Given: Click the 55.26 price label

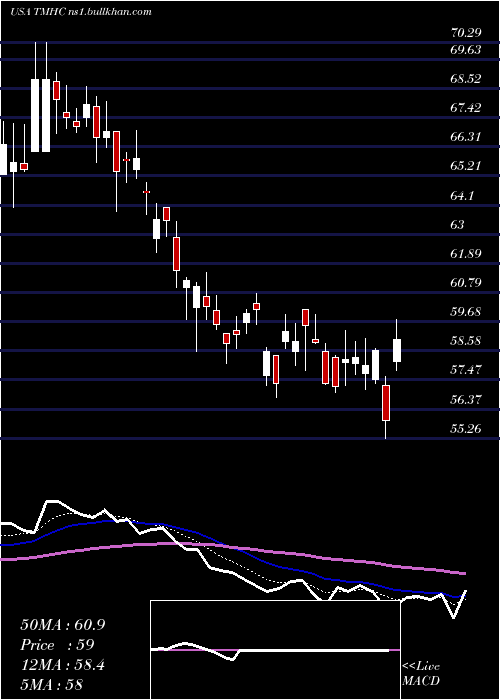Looking at the screenshot, I should (467, 429).
